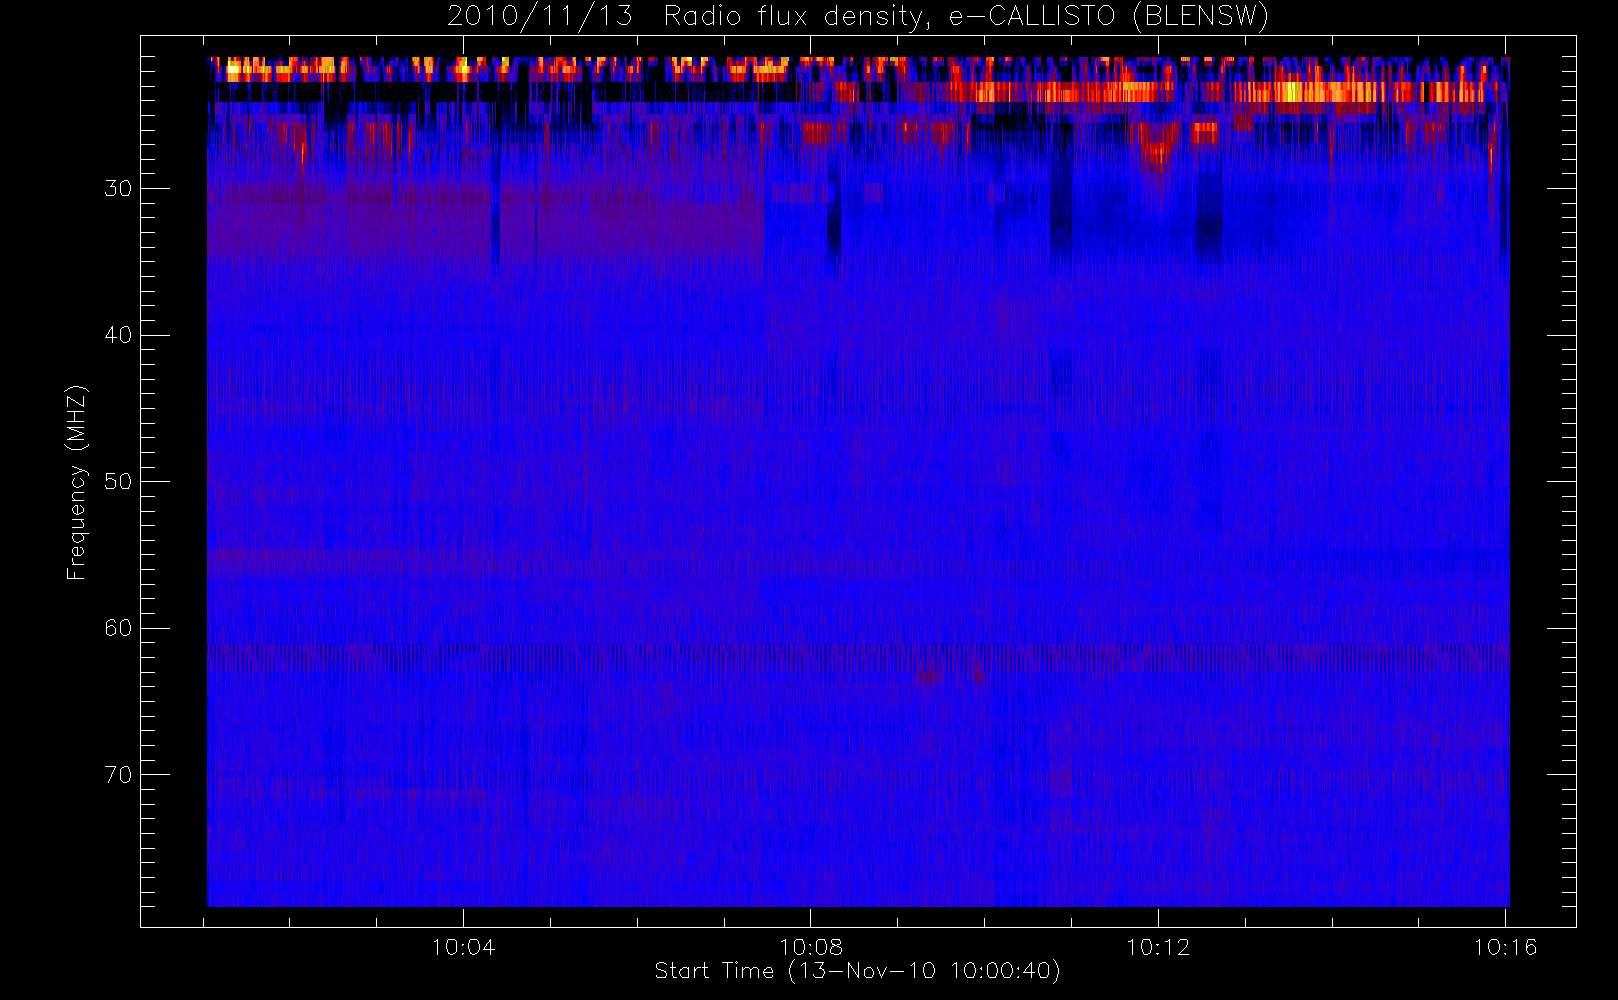Click the "40" frequency tick label
Screen dimensions: 1618x1000
[118, 335]
